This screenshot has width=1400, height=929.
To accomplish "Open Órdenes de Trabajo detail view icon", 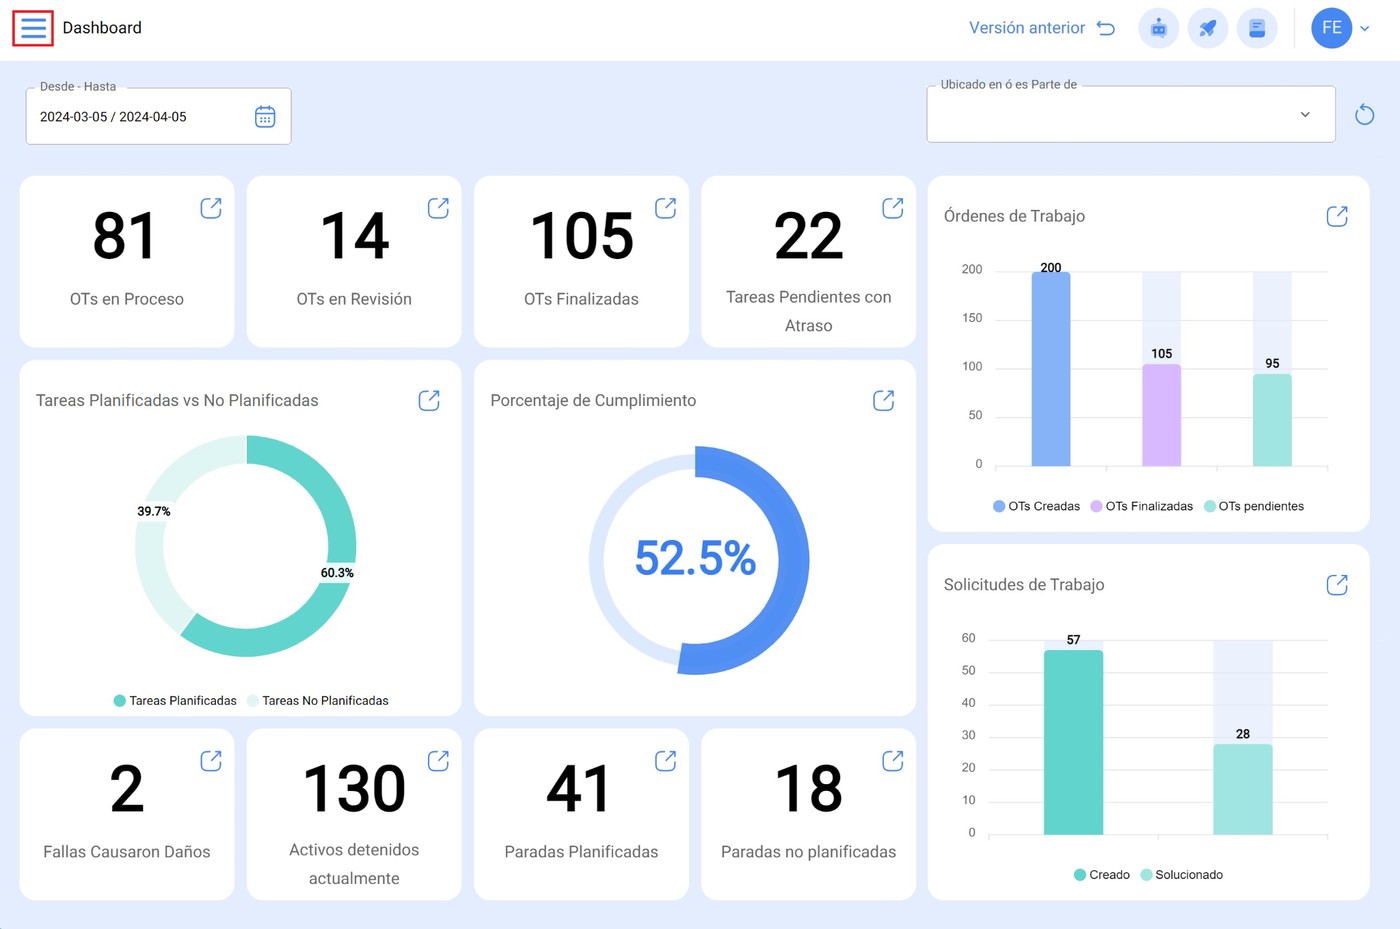I will (x=1337, y=215).
